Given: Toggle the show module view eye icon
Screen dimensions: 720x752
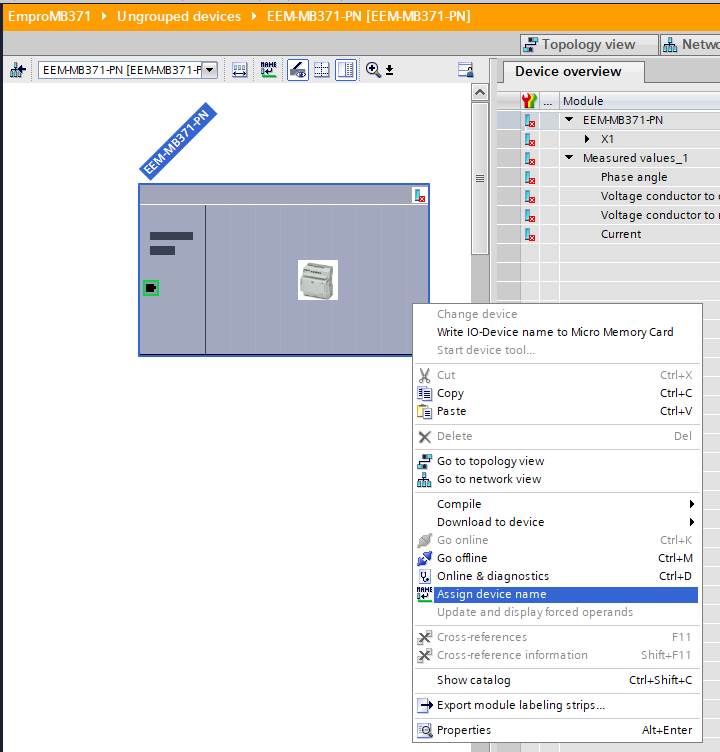Looking at the screenshot, I should click(298, 70).
